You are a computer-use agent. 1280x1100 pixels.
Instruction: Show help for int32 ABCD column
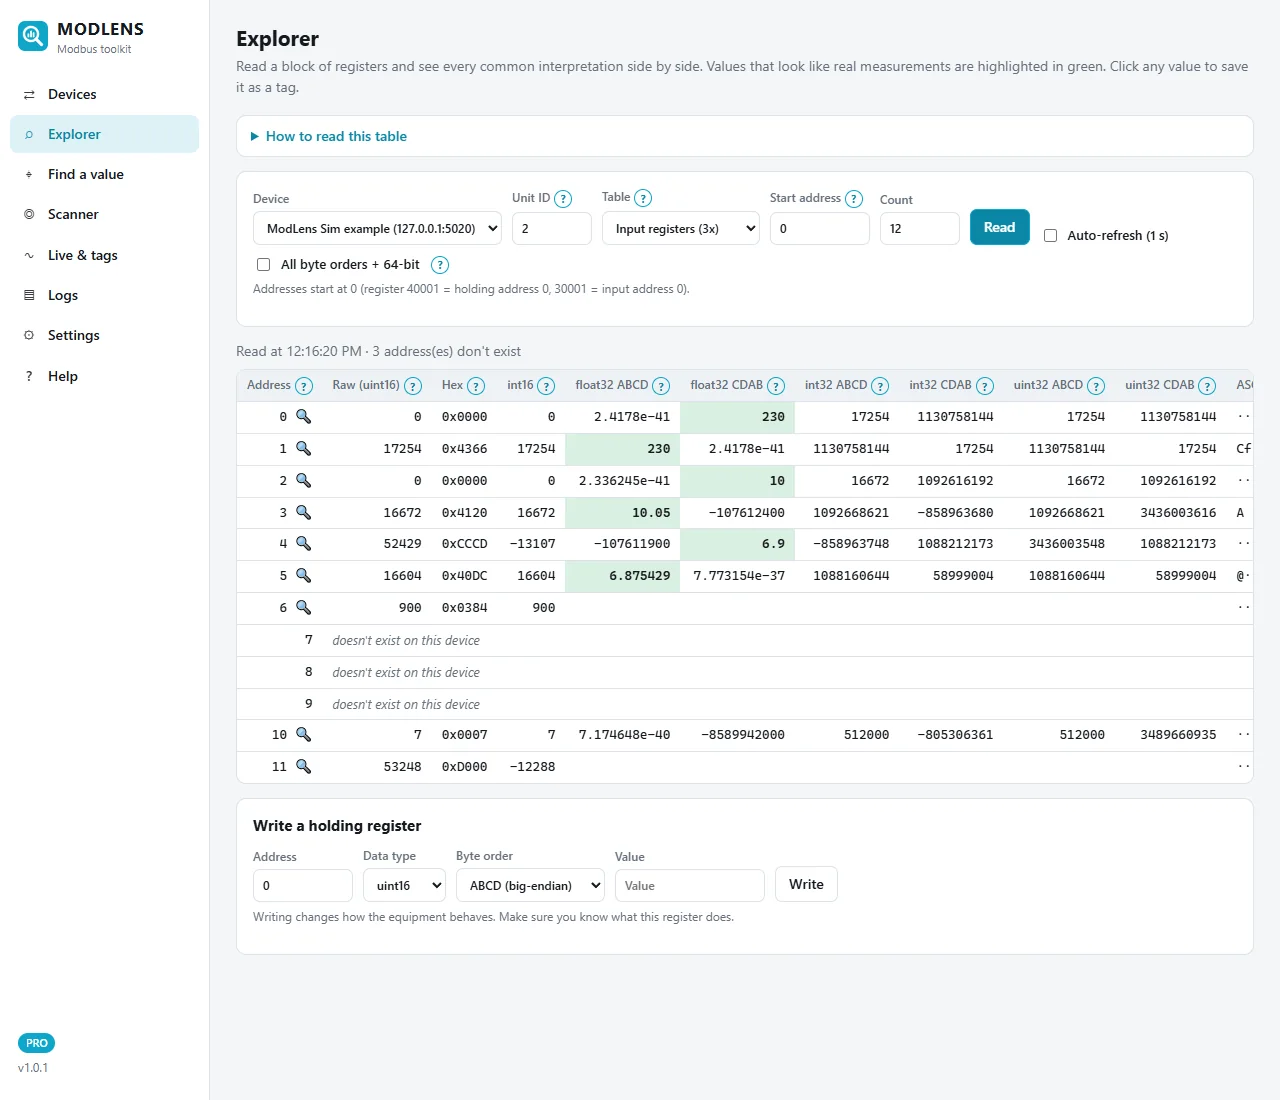(x=880, y=386)
